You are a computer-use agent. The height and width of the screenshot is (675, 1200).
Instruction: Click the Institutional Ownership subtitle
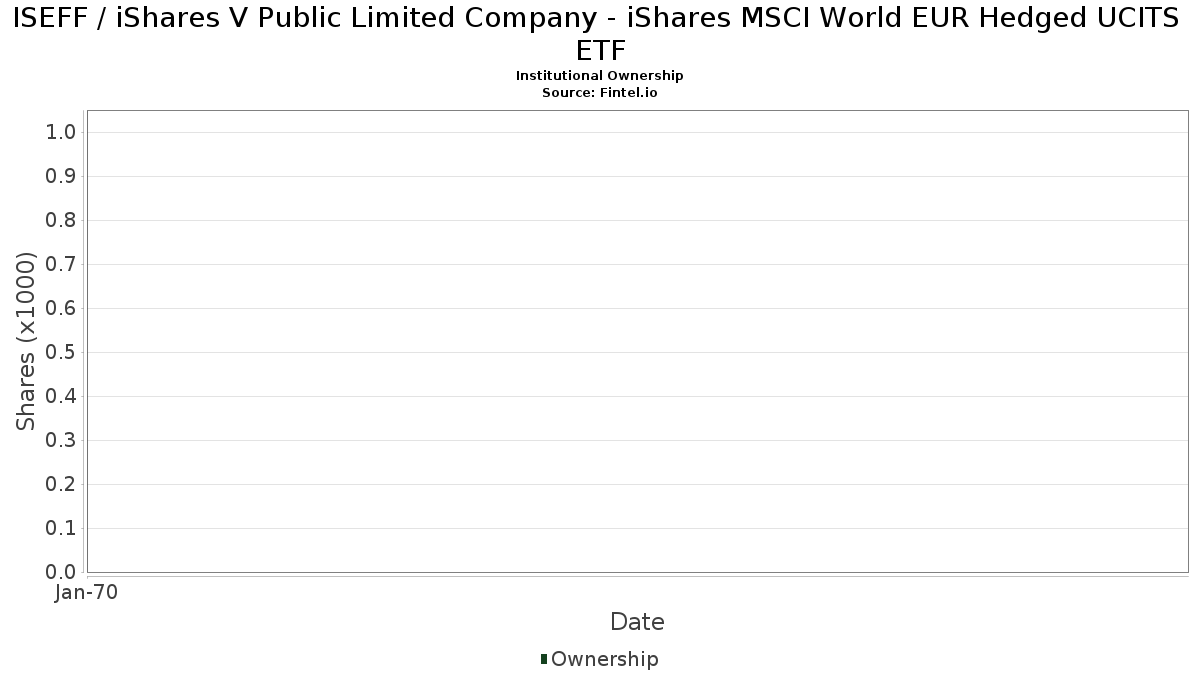click(600, 76)
